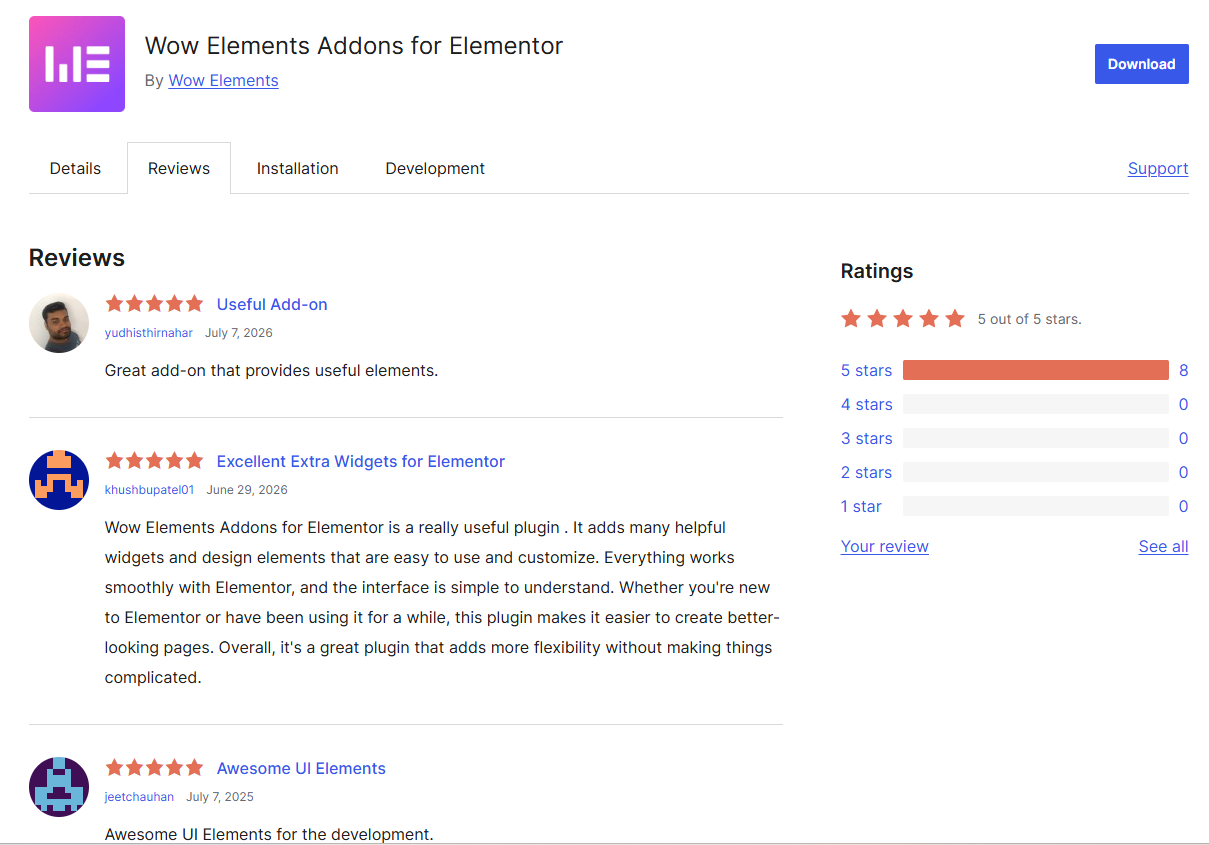Click the Your review link
The width and height of the screenshot is (1209, 845).
(885, 546)
